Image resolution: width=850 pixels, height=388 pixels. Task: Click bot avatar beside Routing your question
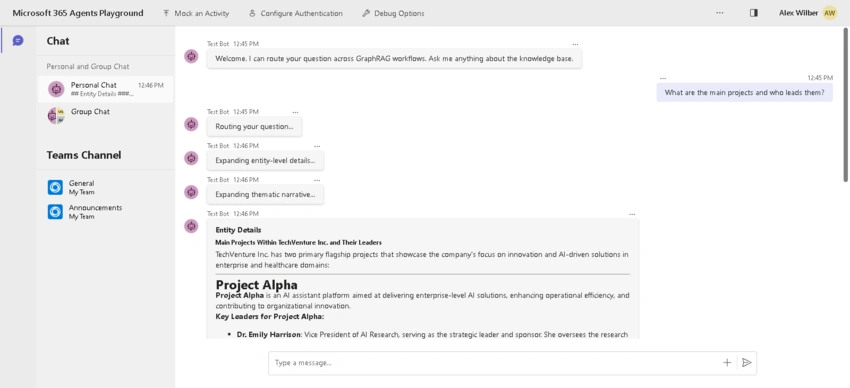click(191, 124)
